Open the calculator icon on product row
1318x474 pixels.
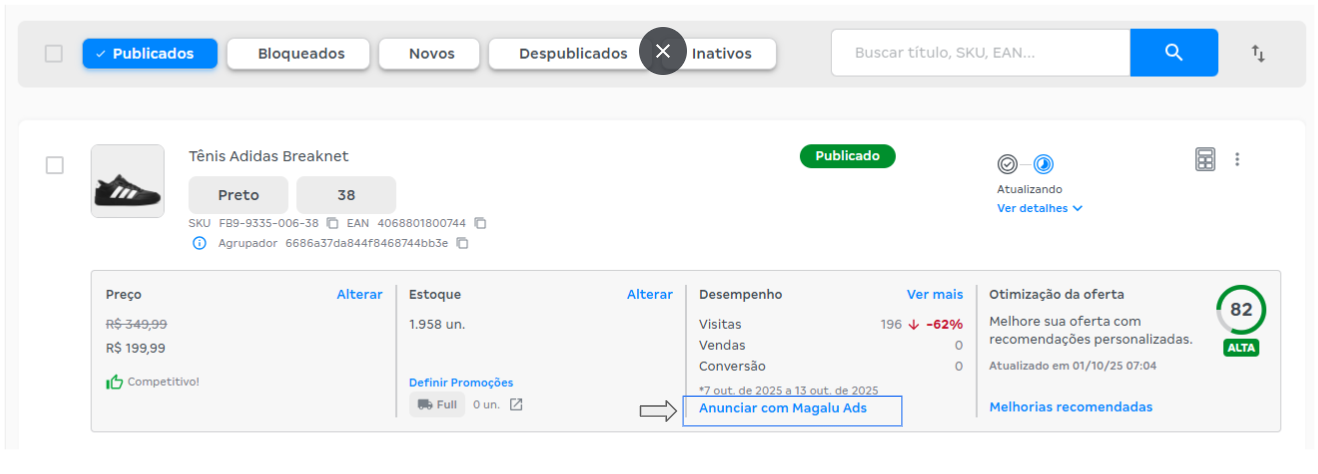pyautogui.click(x=1205, y=159)
